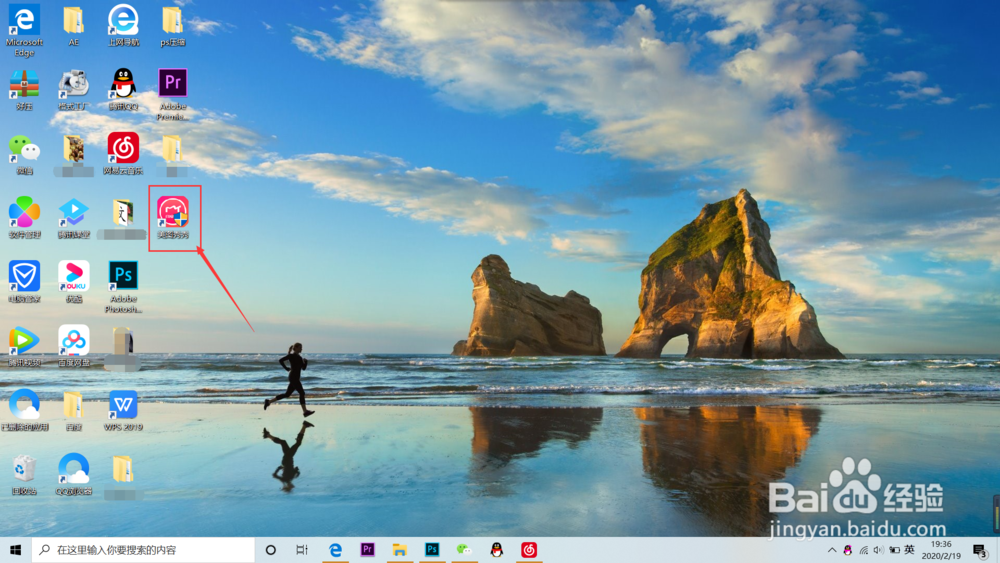The height and width of the screenshot is (563, 1000).
Task: Open the QQ icon in system tray
Action: tap(848, 550)
